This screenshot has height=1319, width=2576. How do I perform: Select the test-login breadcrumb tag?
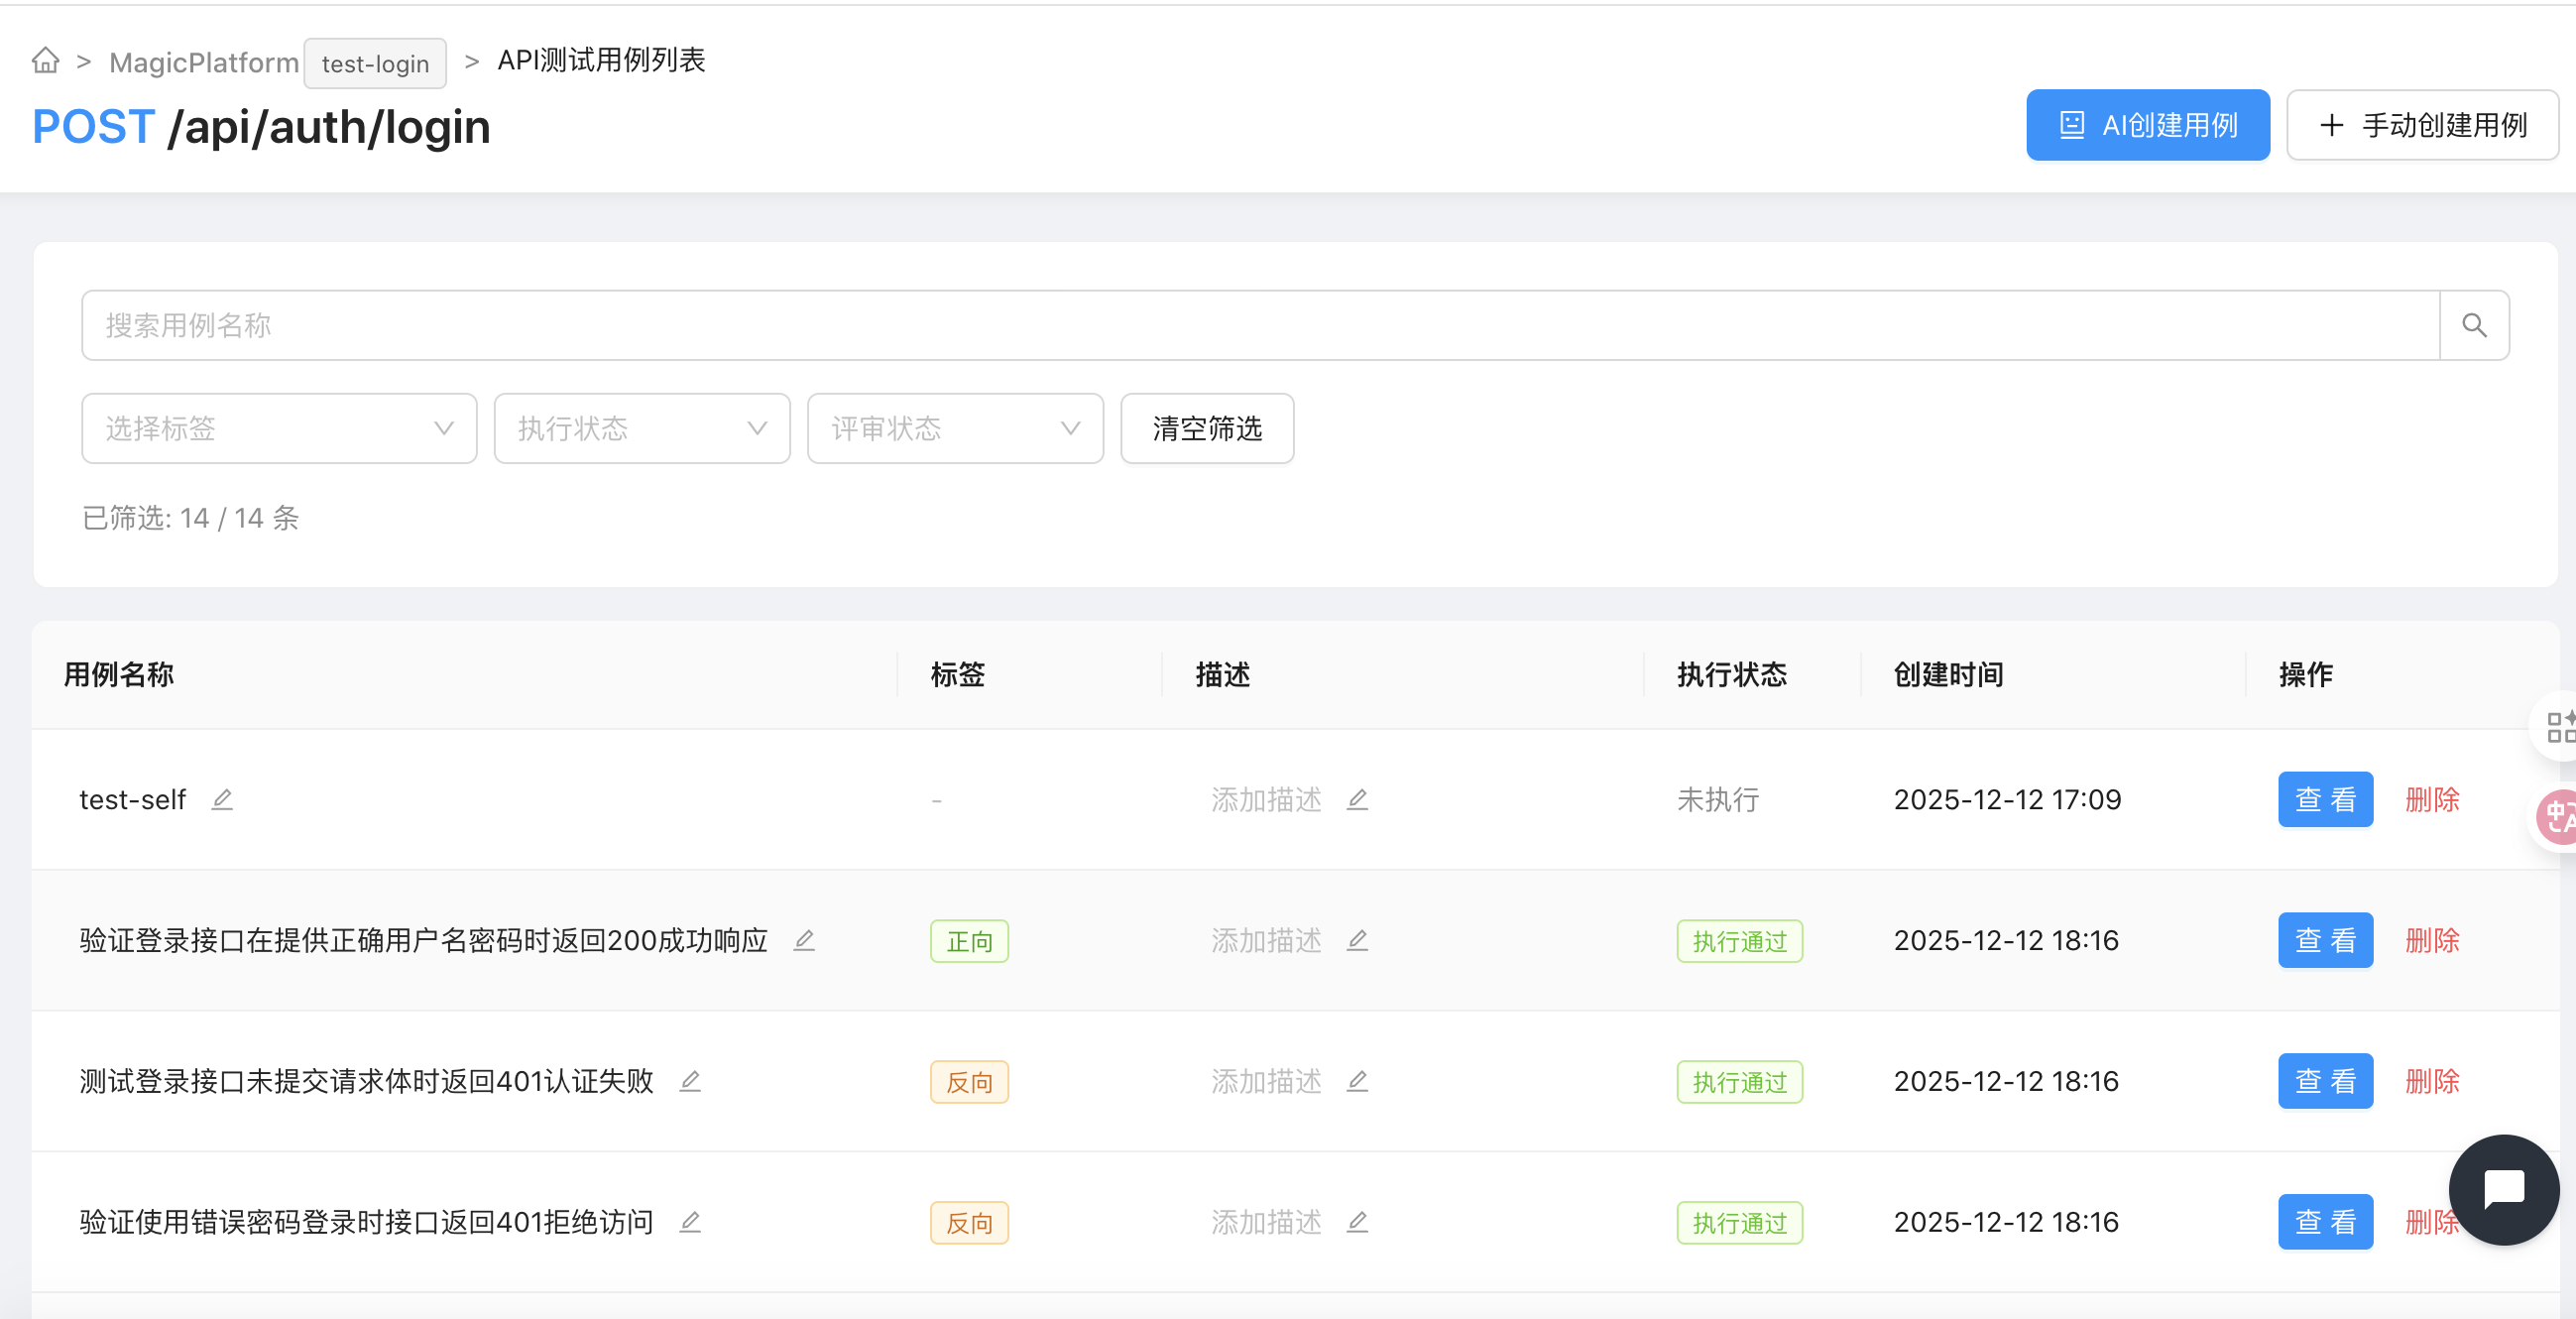(x=375, y=64)
